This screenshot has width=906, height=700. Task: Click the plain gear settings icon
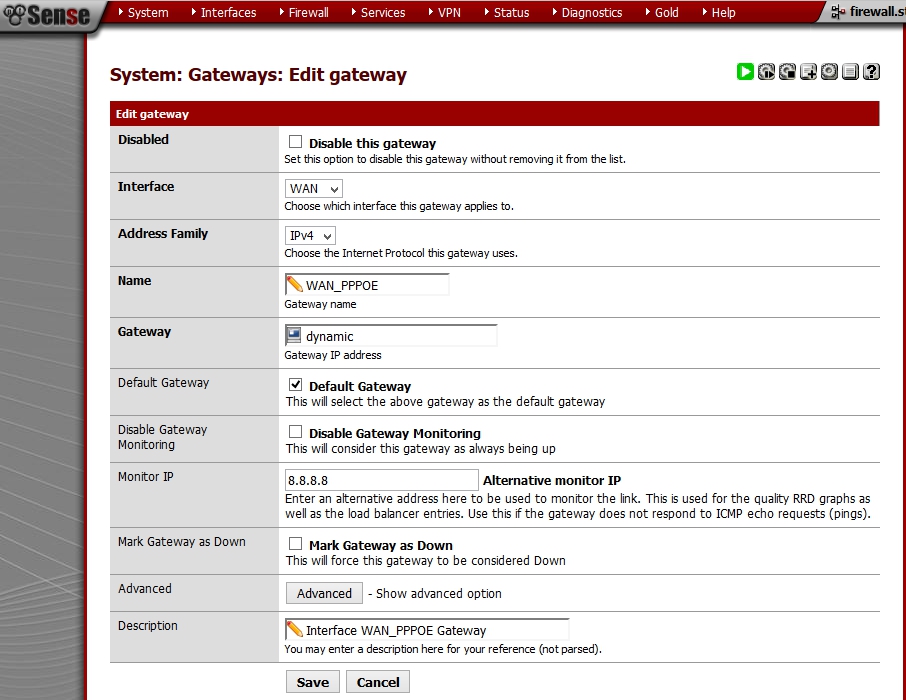[829, 71]
